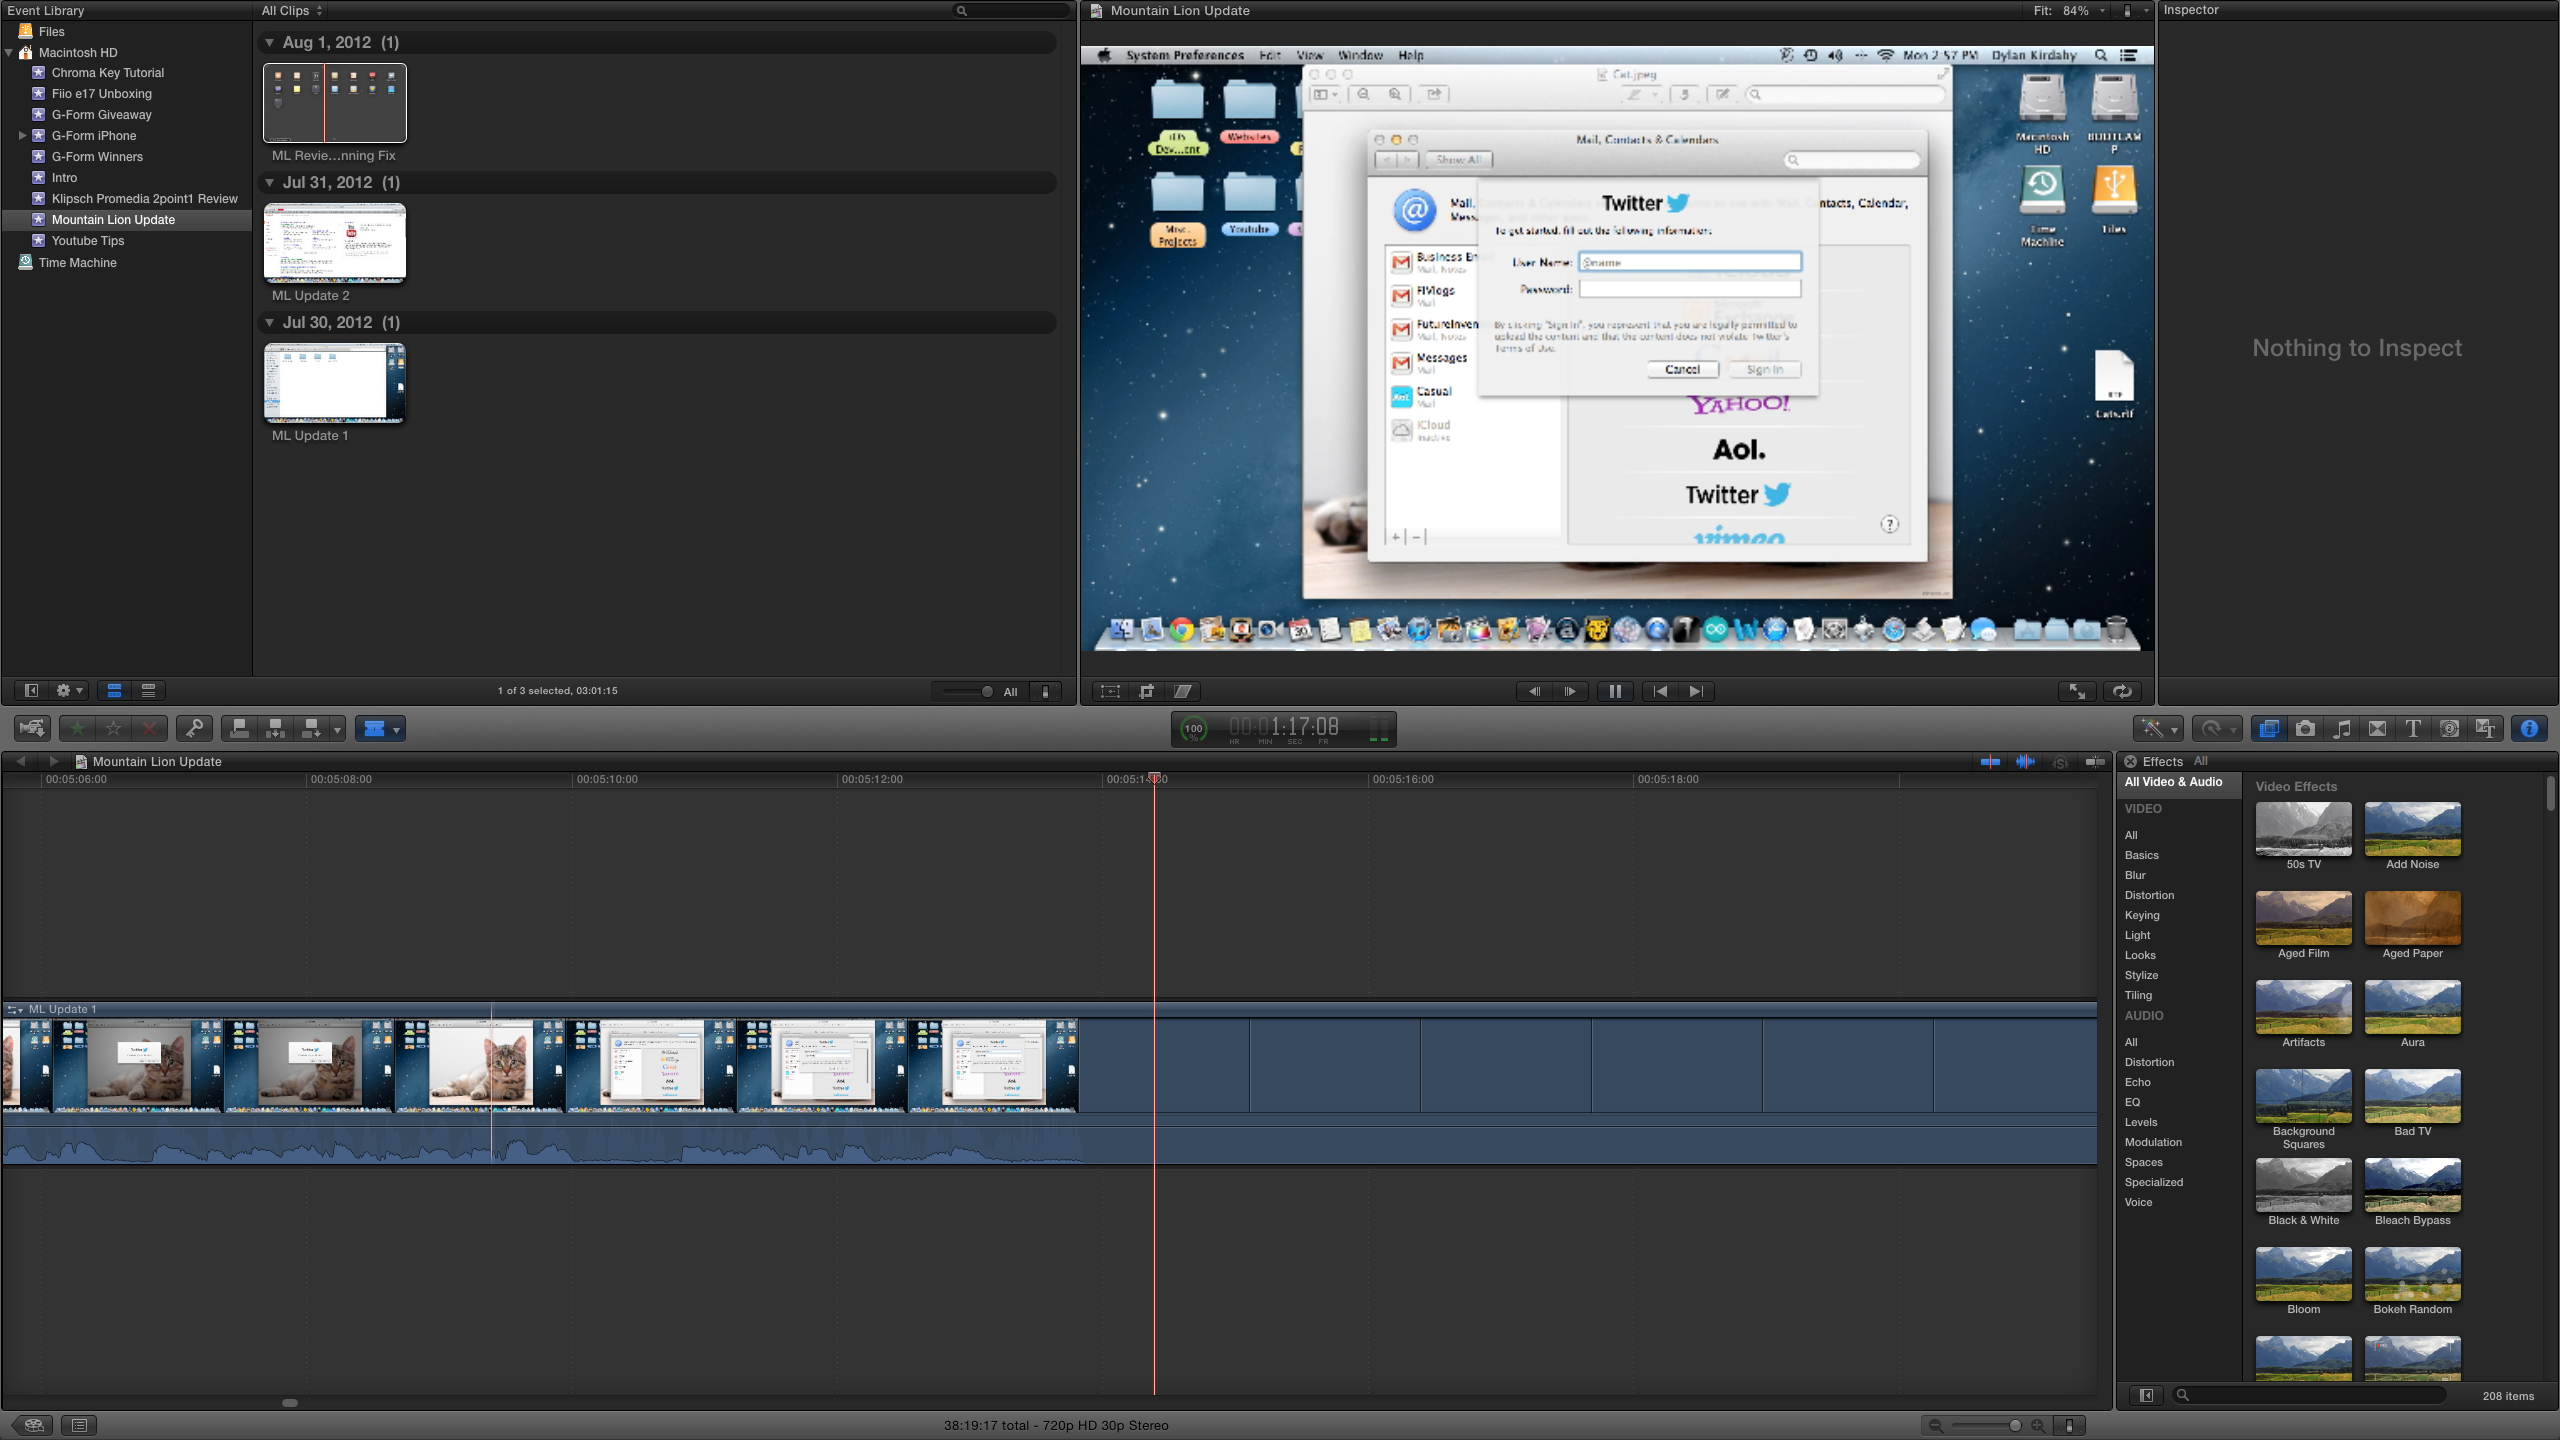The height and width of the screenshot is (1440, 2560).
Task: Reject selection with red X button
Action: (149, 729)
